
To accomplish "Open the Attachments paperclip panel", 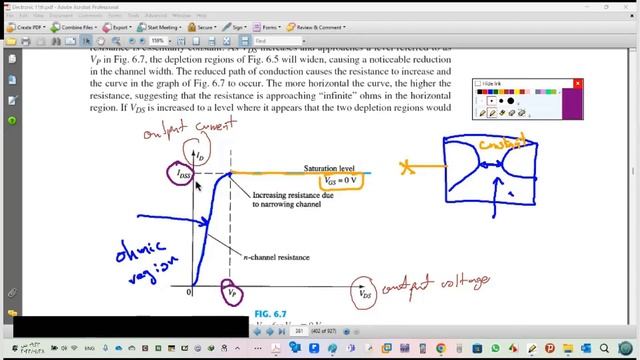I will coord(12,293).
